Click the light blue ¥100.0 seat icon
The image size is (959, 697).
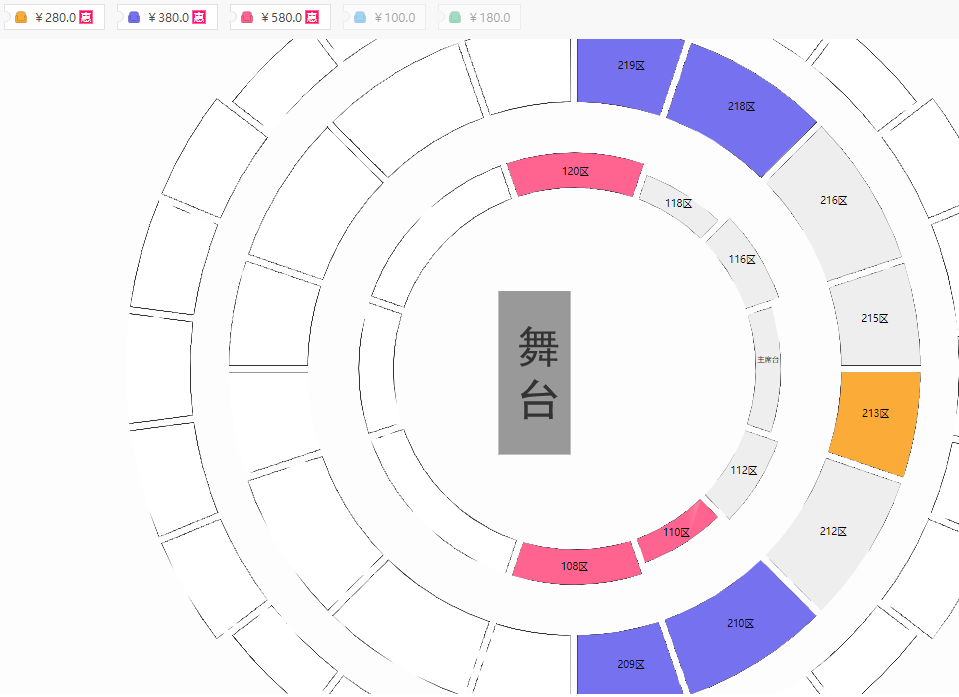(x=360, y=18)
